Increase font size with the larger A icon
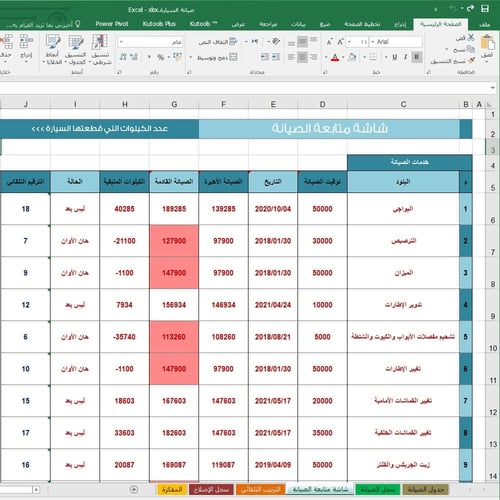Screen dimensions: 500x500 coord(340,42)
